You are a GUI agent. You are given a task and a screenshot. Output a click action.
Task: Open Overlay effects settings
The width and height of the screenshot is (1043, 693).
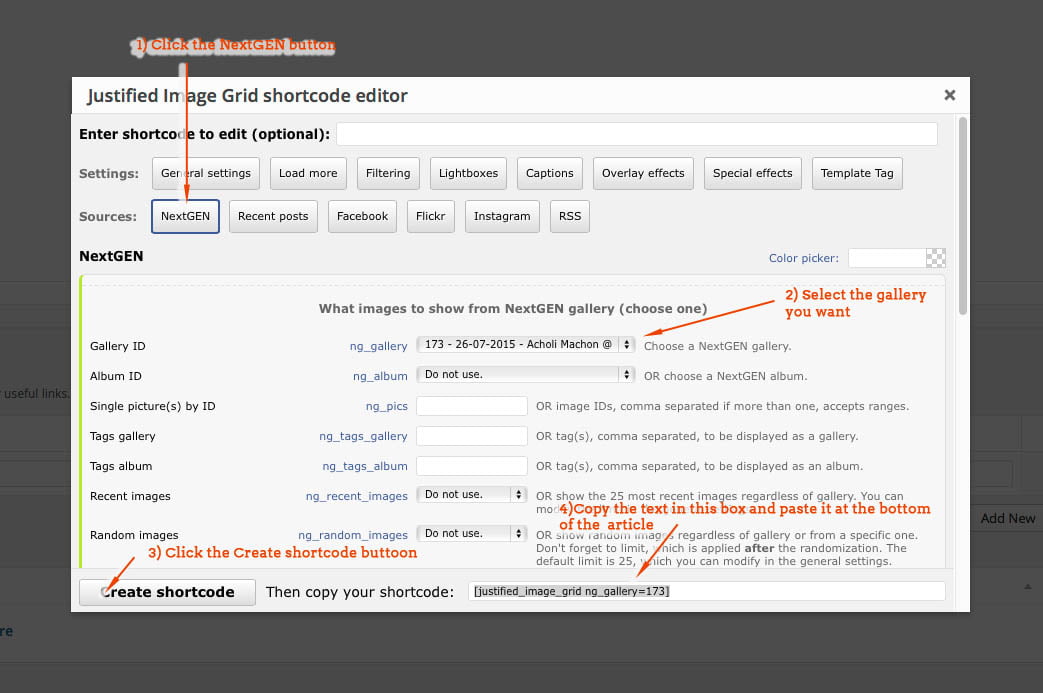[x=643, y=173]
